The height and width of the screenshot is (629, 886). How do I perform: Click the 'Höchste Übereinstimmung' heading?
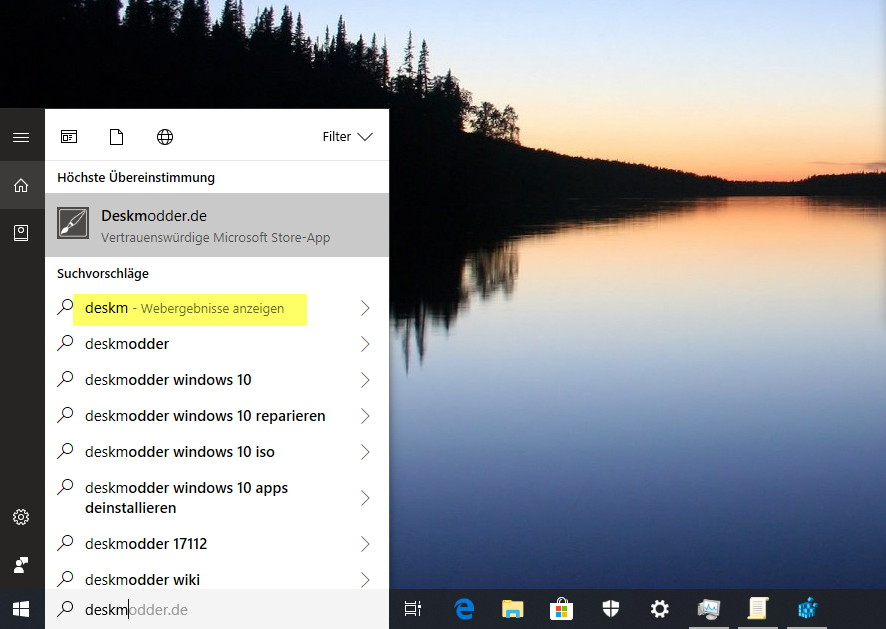click(136, 177)
